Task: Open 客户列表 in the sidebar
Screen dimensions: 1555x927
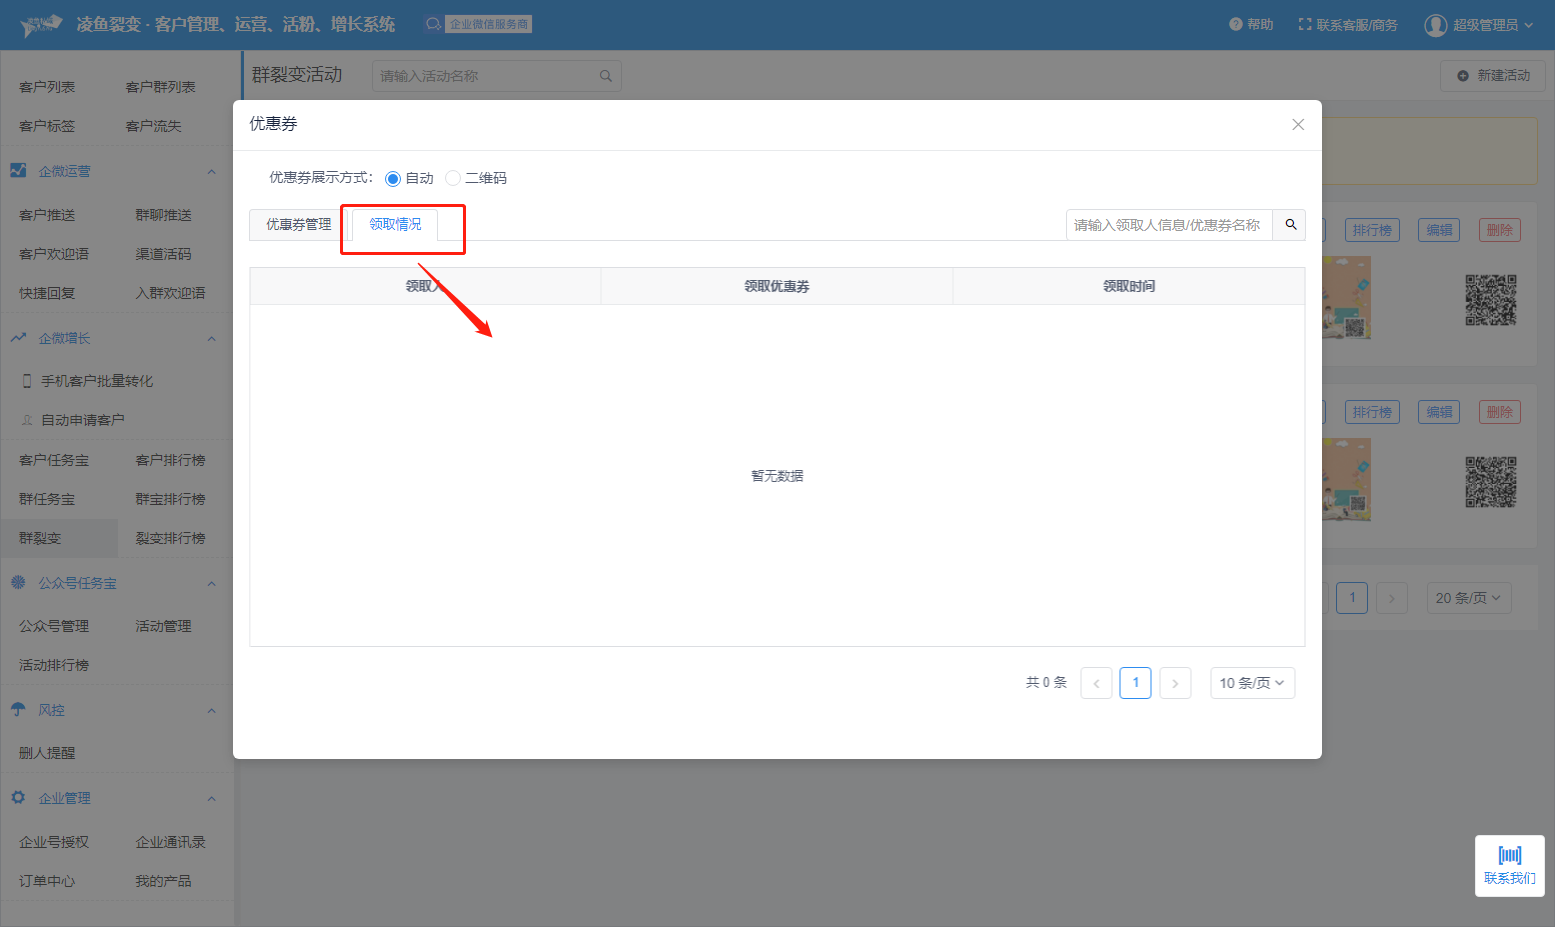Action: pos(47,88)
